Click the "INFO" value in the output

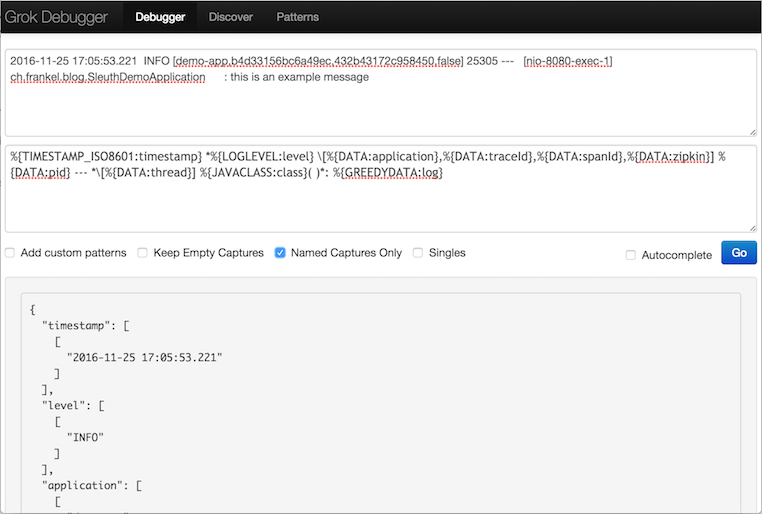(x=86, y=437)
